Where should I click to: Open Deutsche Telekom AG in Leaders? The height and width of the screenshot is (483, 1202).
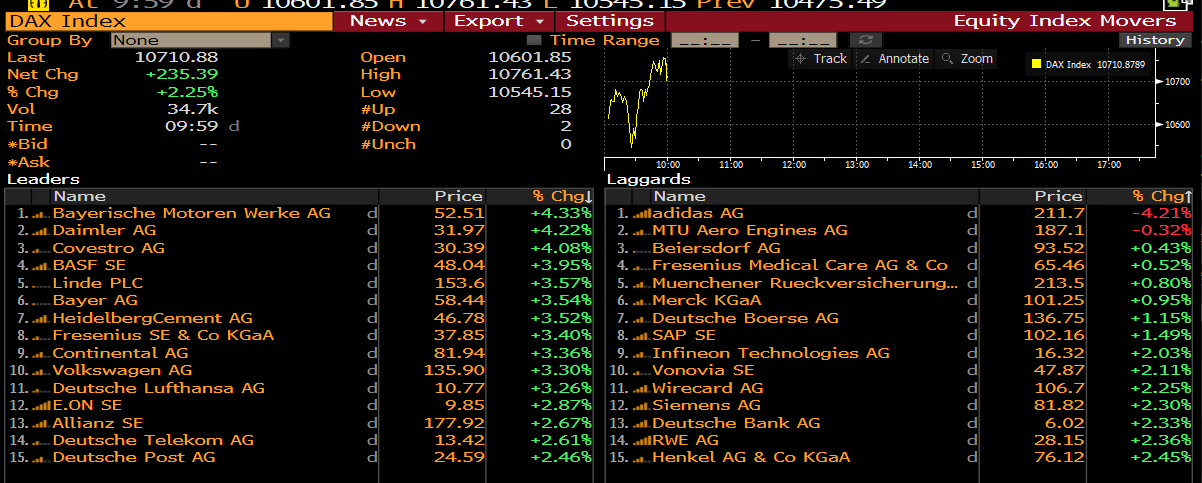click(x=153, y=440)
